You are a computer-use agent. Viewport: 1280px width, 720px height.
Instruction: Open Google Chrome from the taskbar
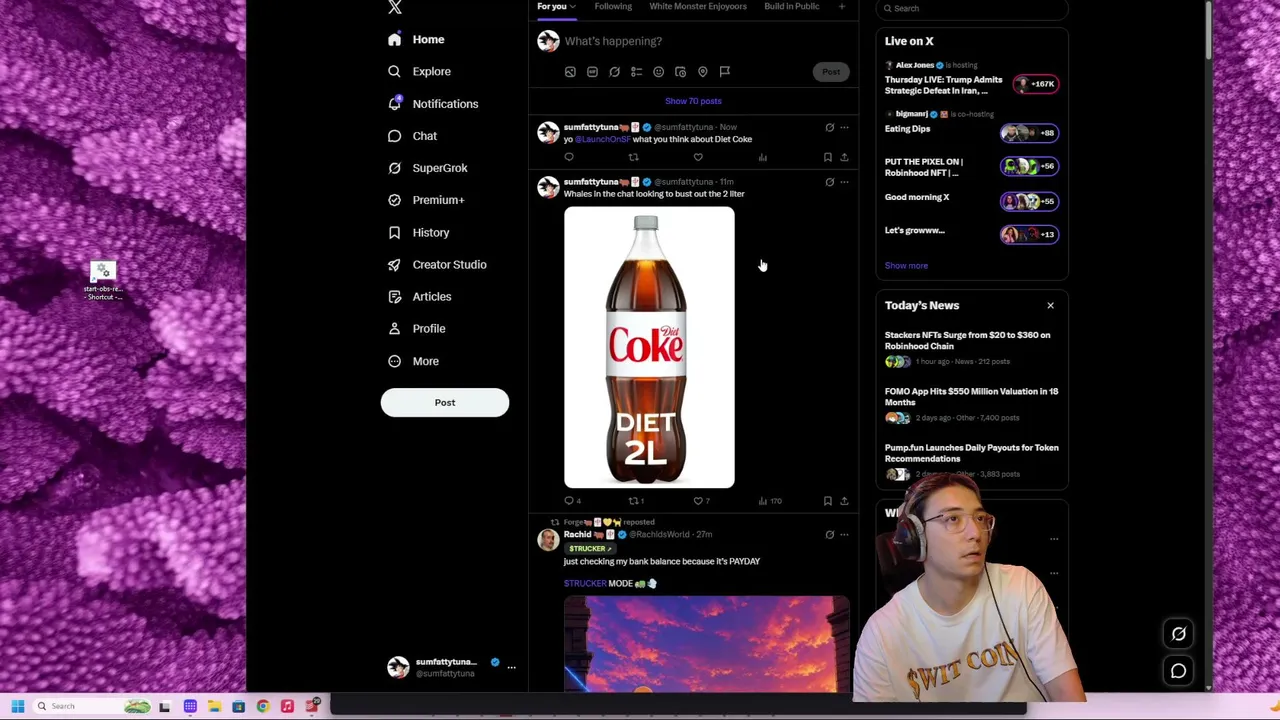[263, 707]
